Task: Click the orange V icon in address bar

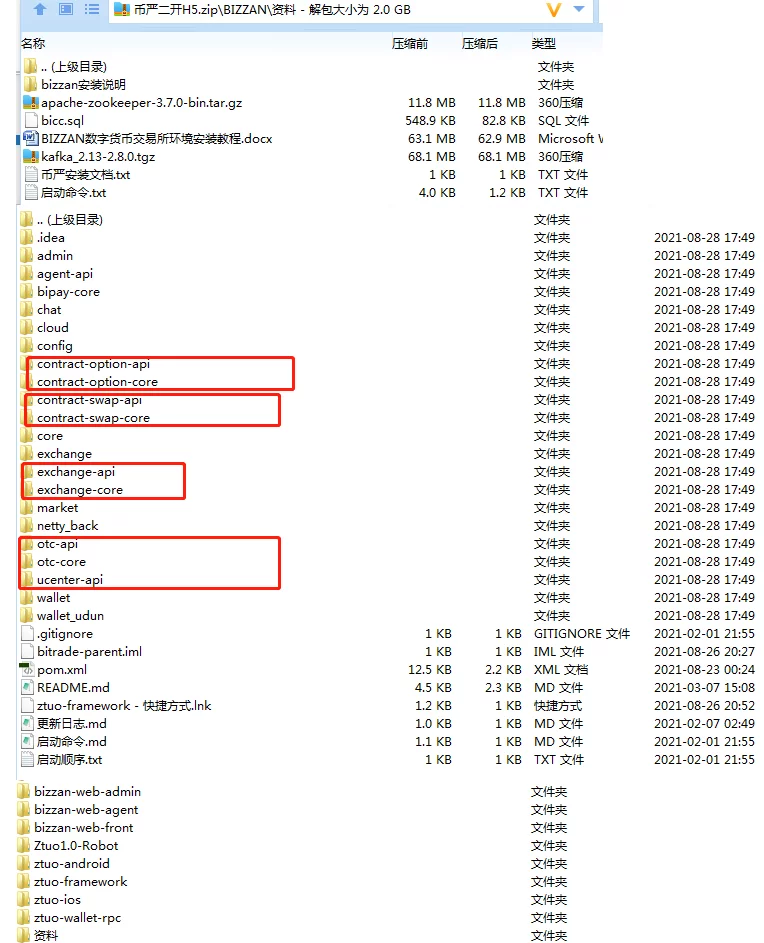Action: coord(554,10)
